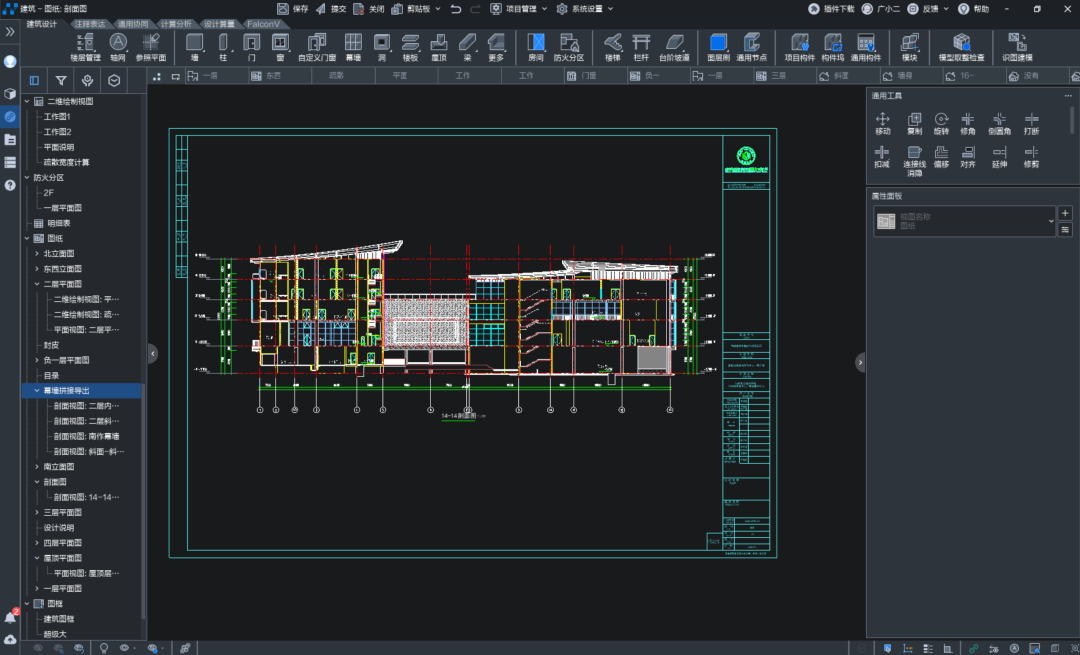This screenshot has height=655, width=1080.
Task: Click the 倒圆角 fillet tool
Action: coord(999,124)
